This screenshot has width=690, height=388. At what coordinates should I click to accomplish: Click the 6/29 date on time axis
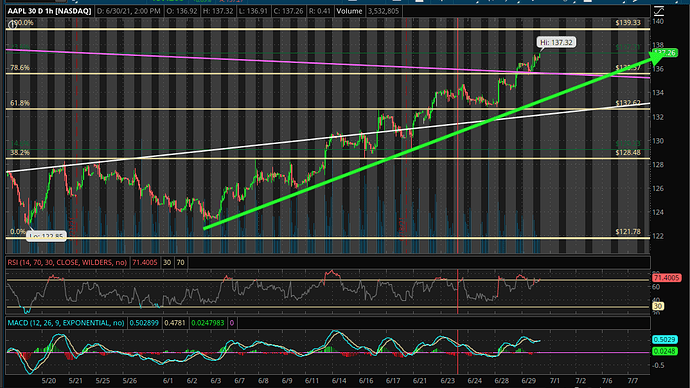click(529, 381)
